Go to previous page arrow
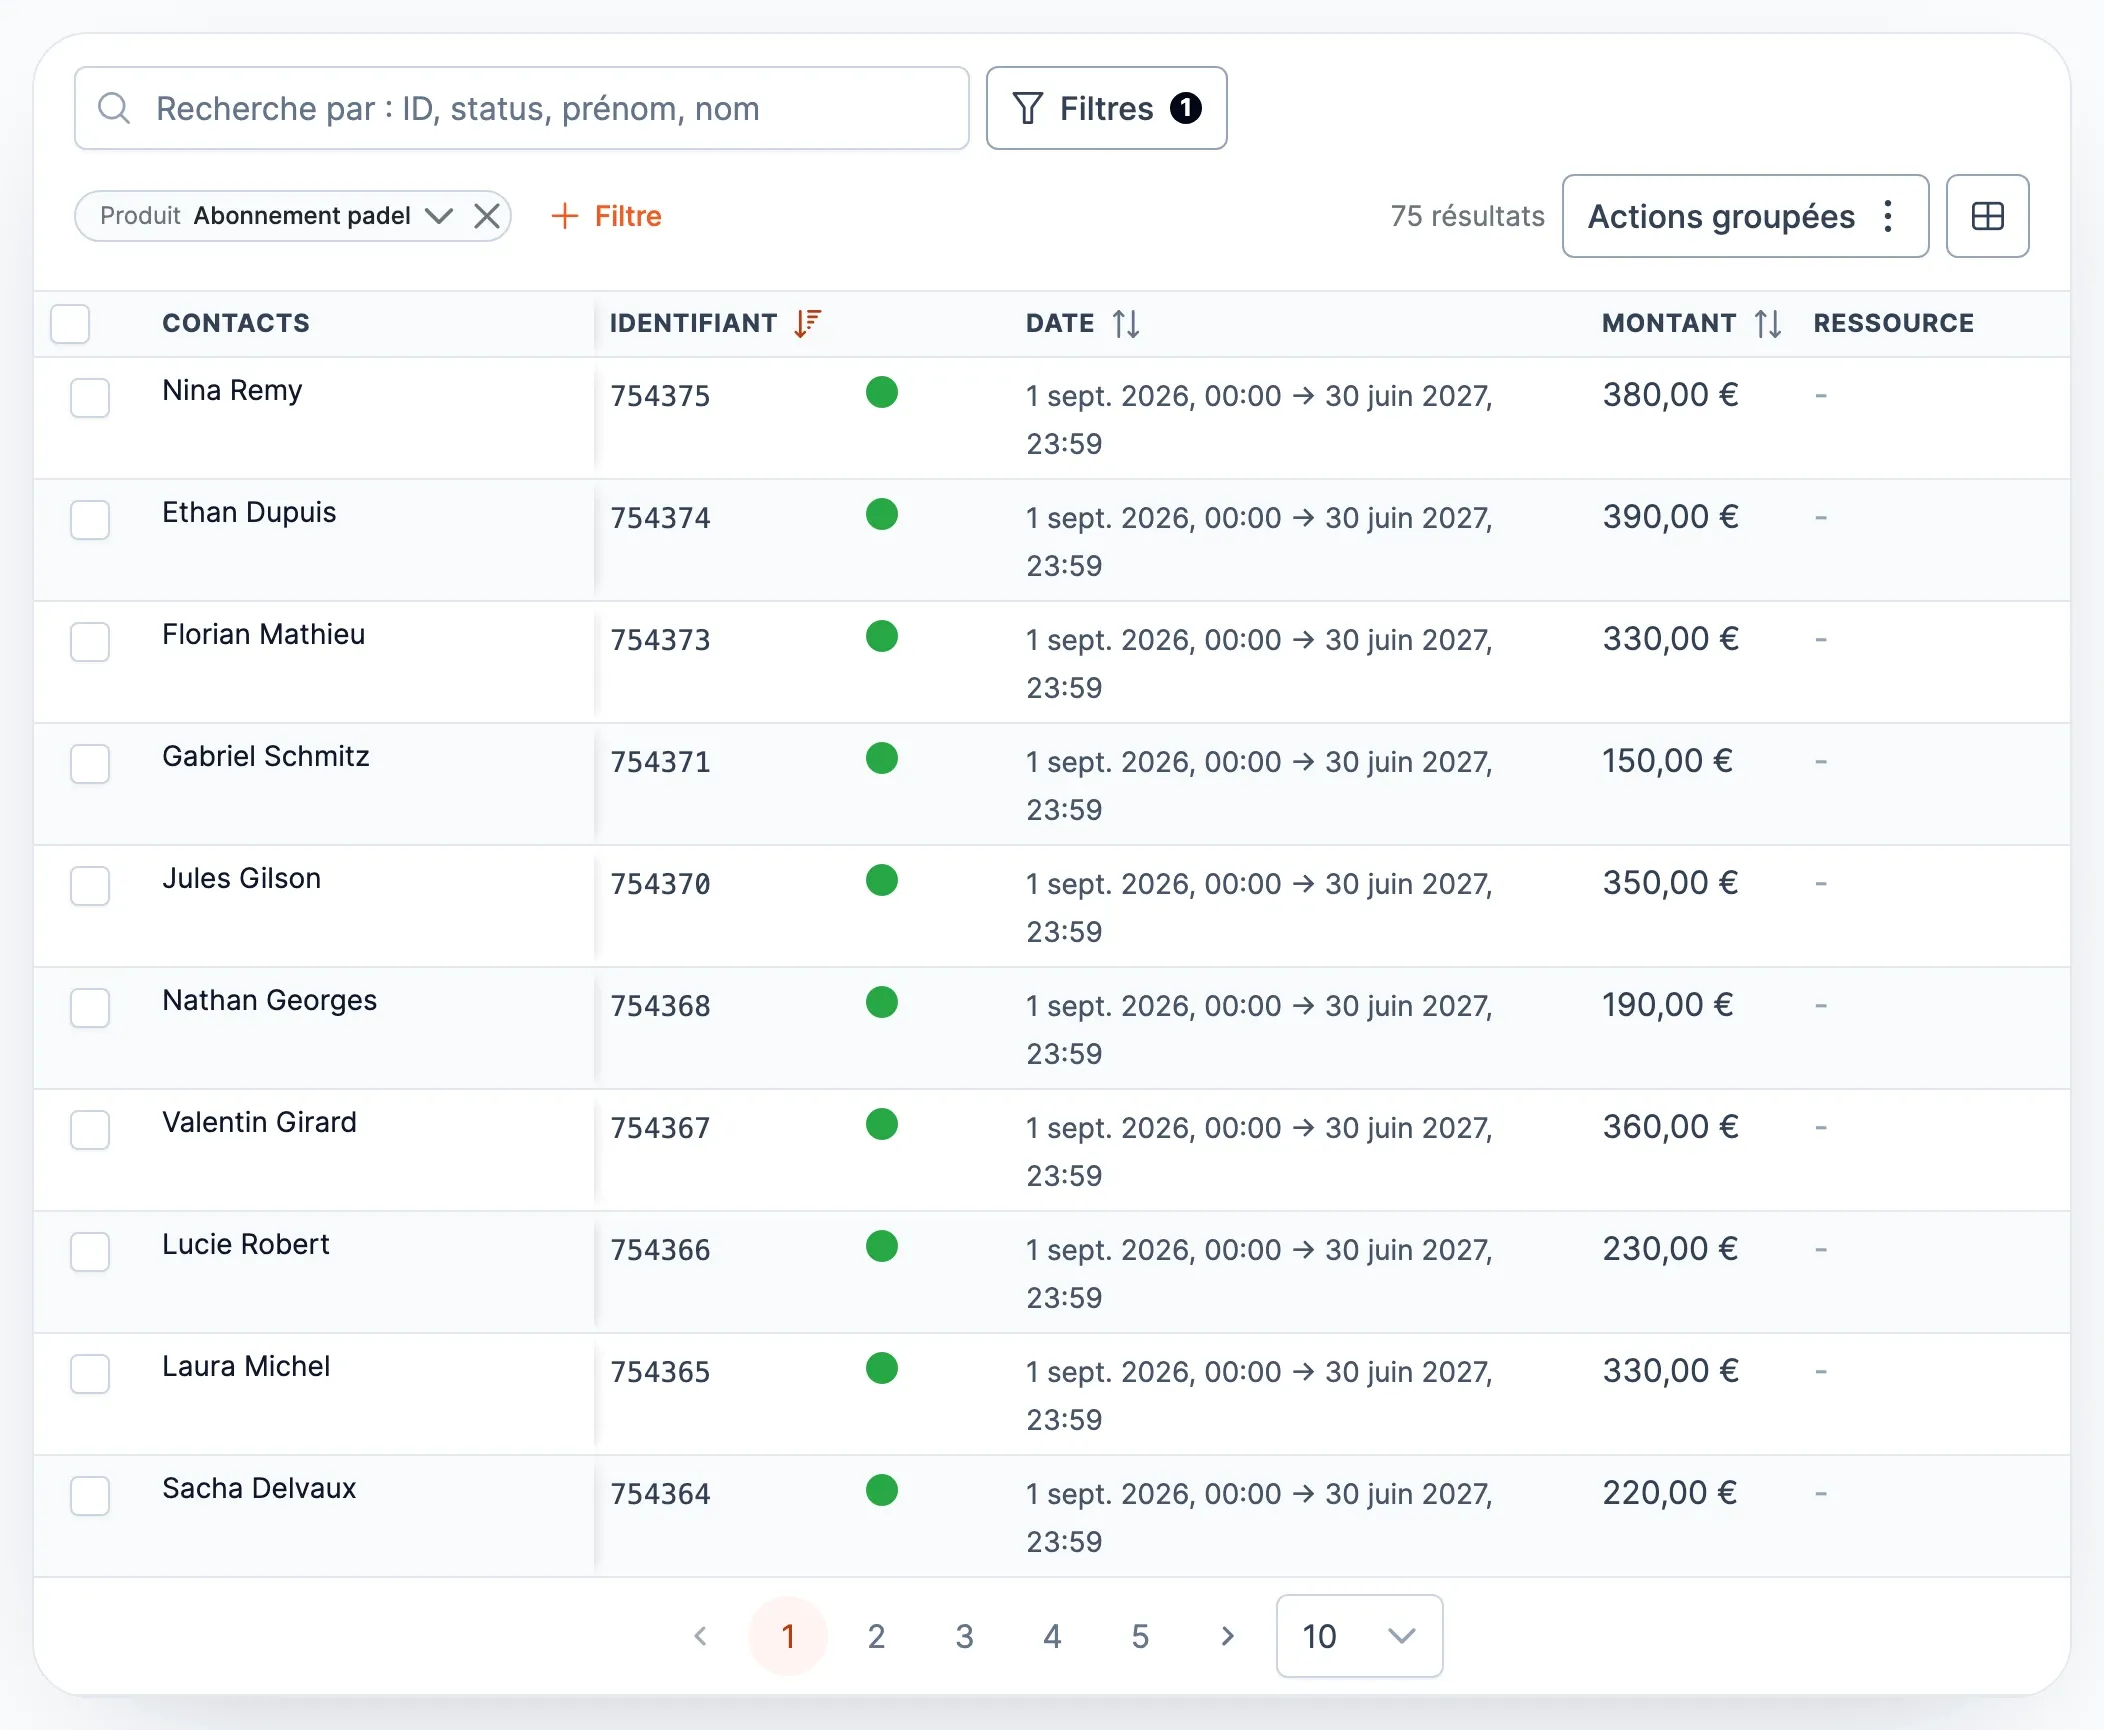The image size is (2104, 1730). [700, 1636]
